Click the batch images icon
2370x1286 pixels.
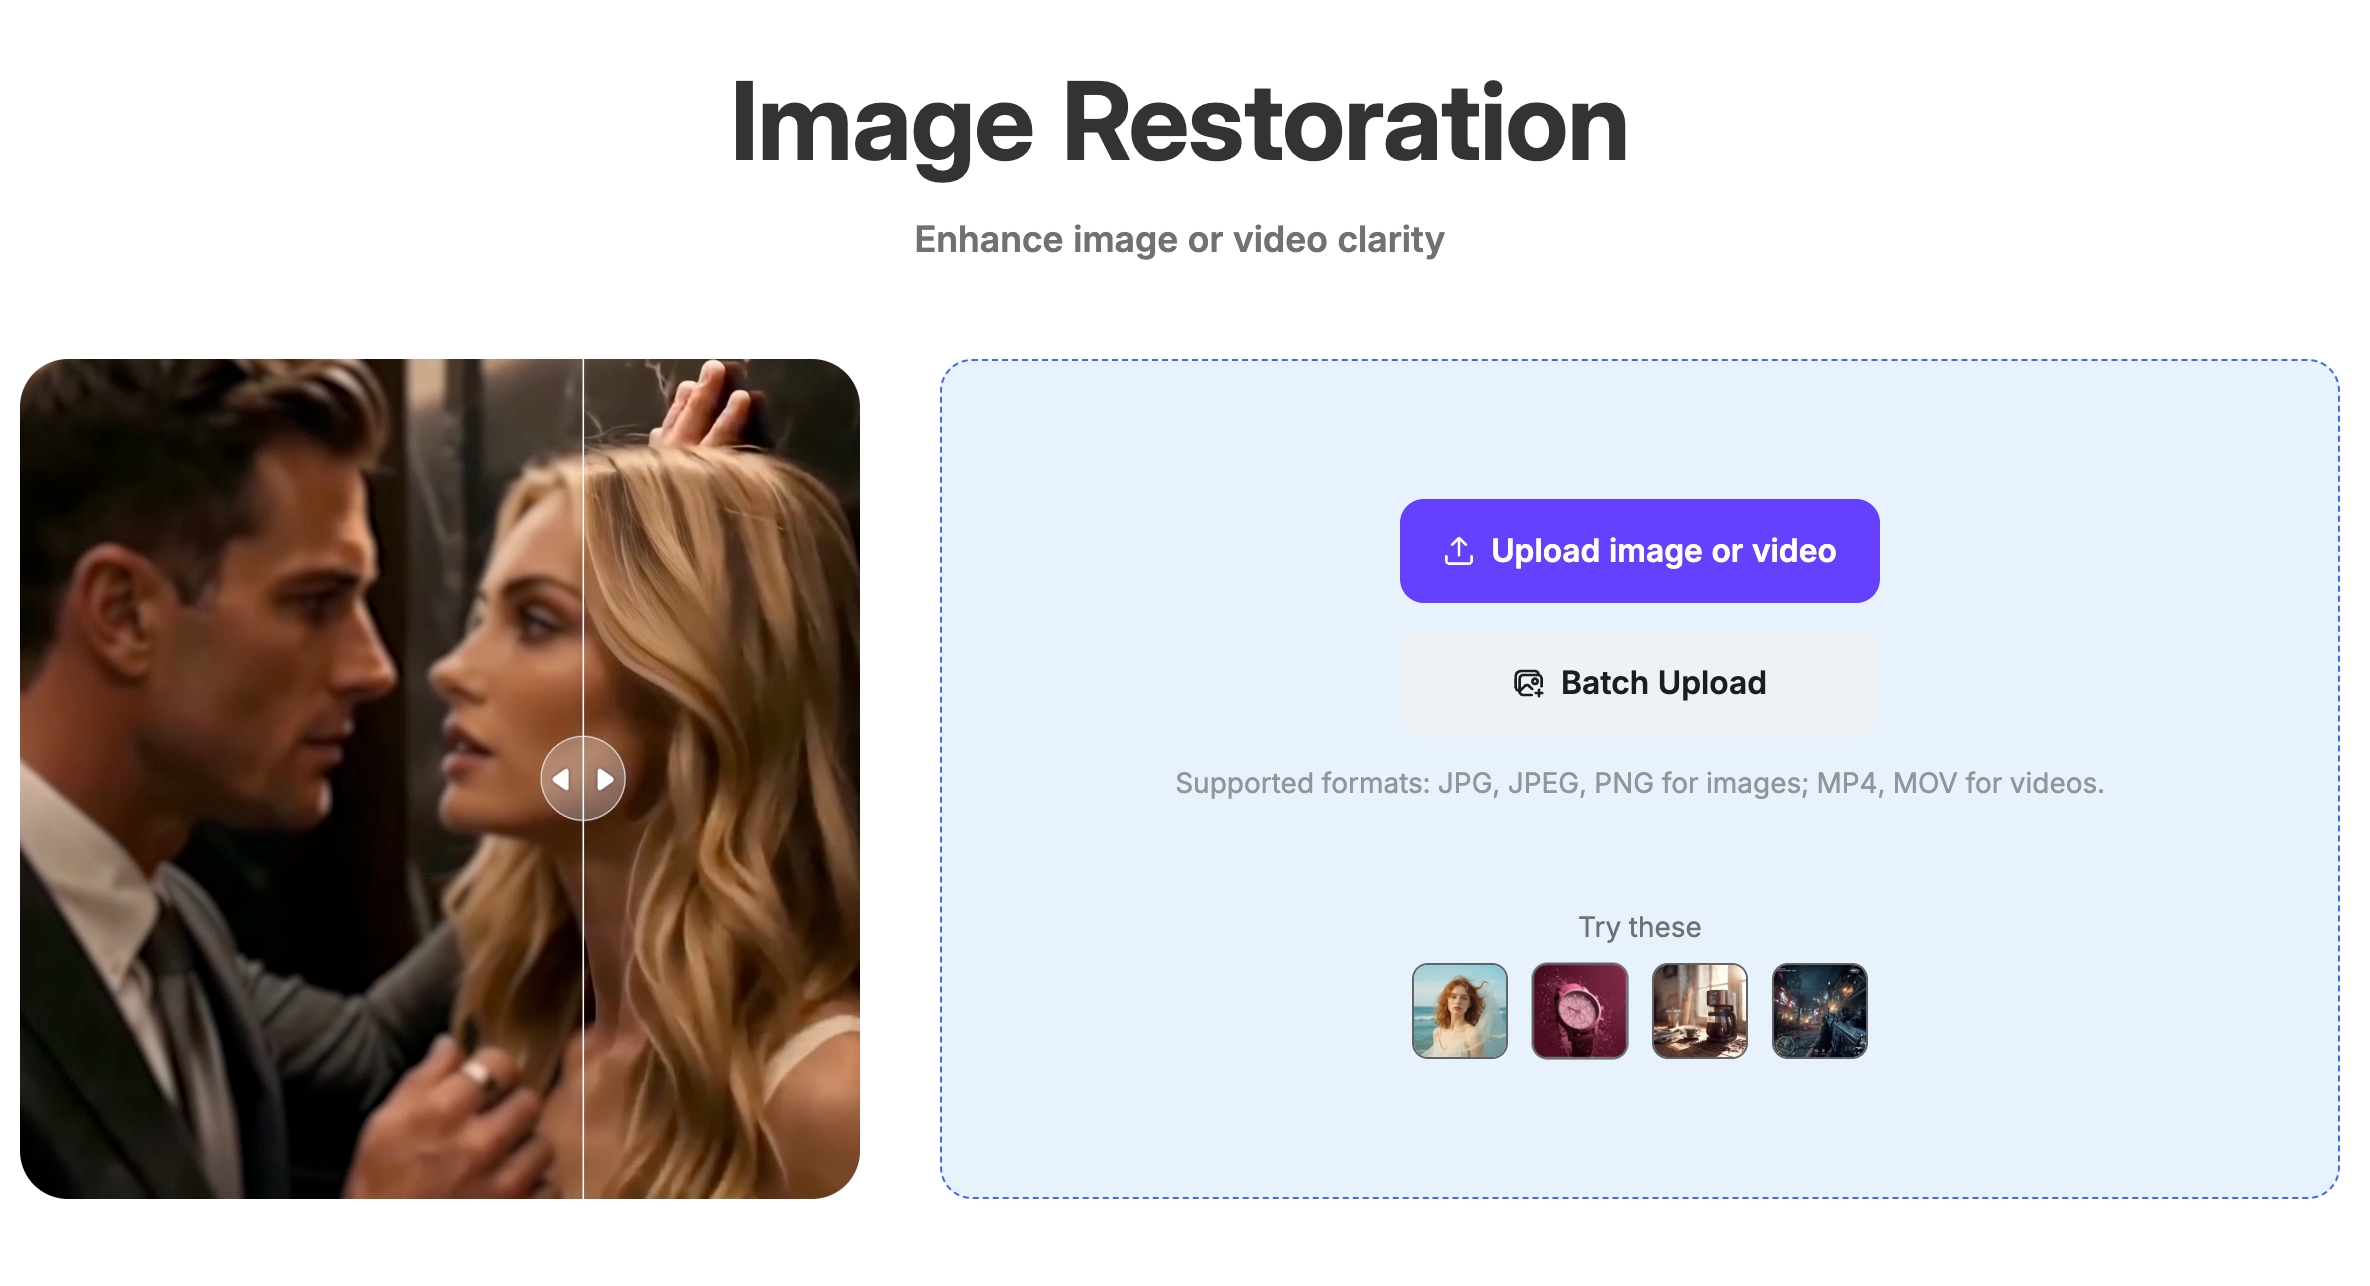1528,683
